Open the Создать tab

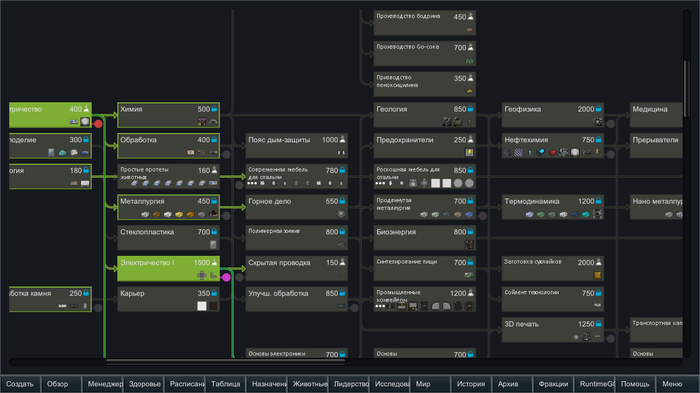click(x=20, y=384)
